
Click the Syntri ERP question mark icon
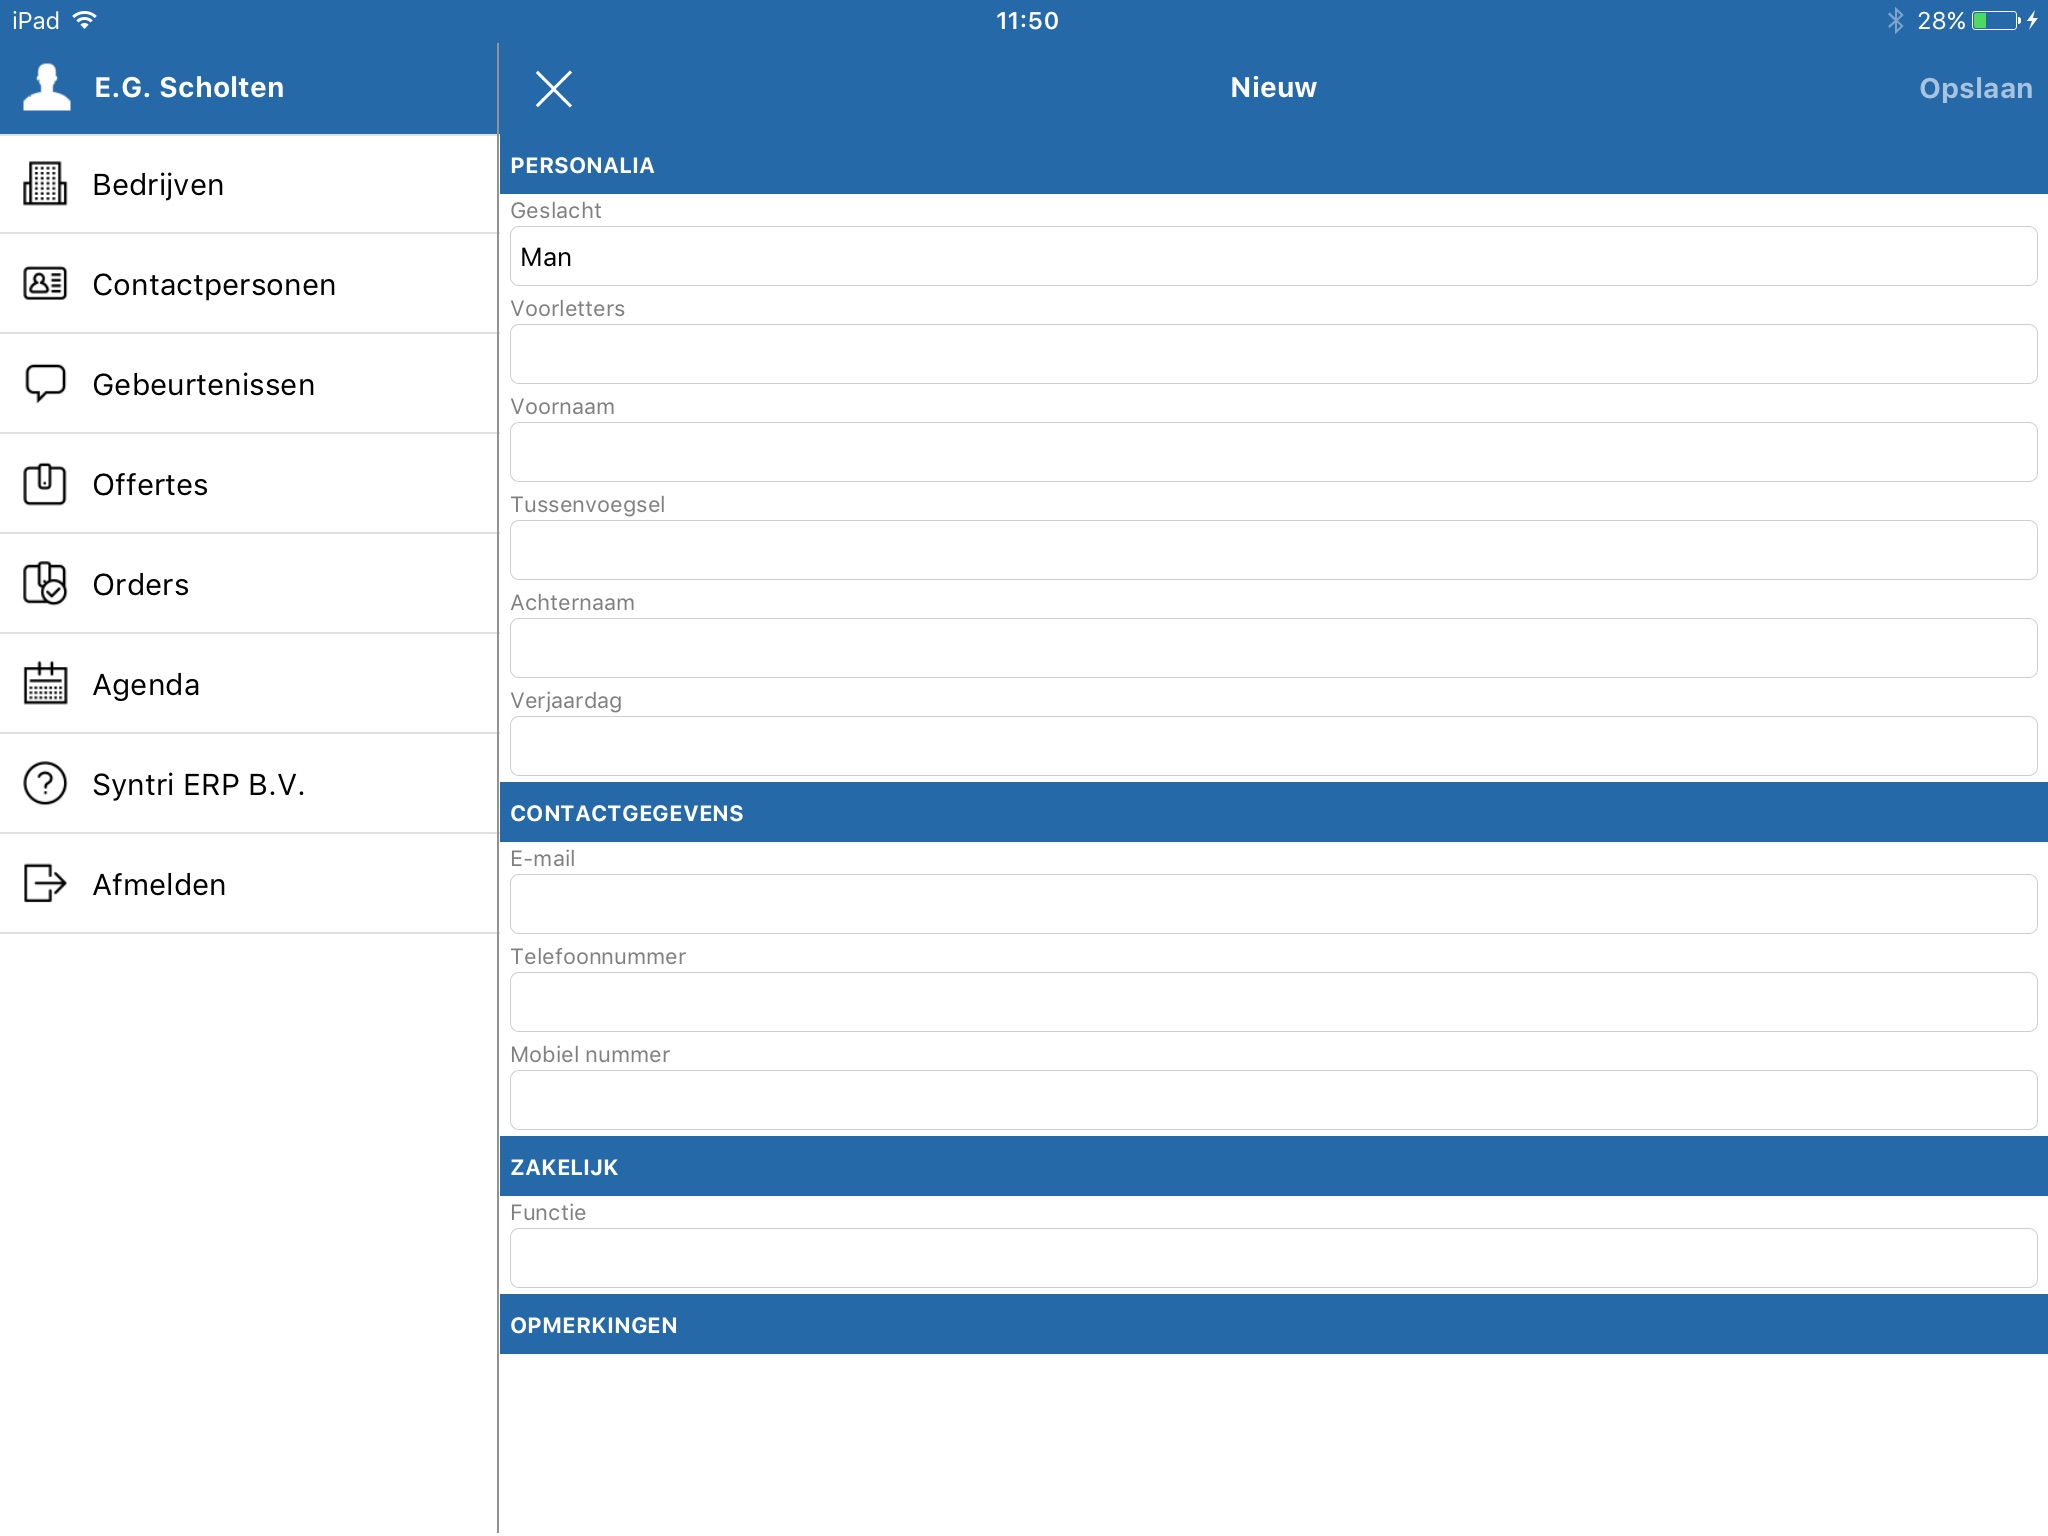45,784
